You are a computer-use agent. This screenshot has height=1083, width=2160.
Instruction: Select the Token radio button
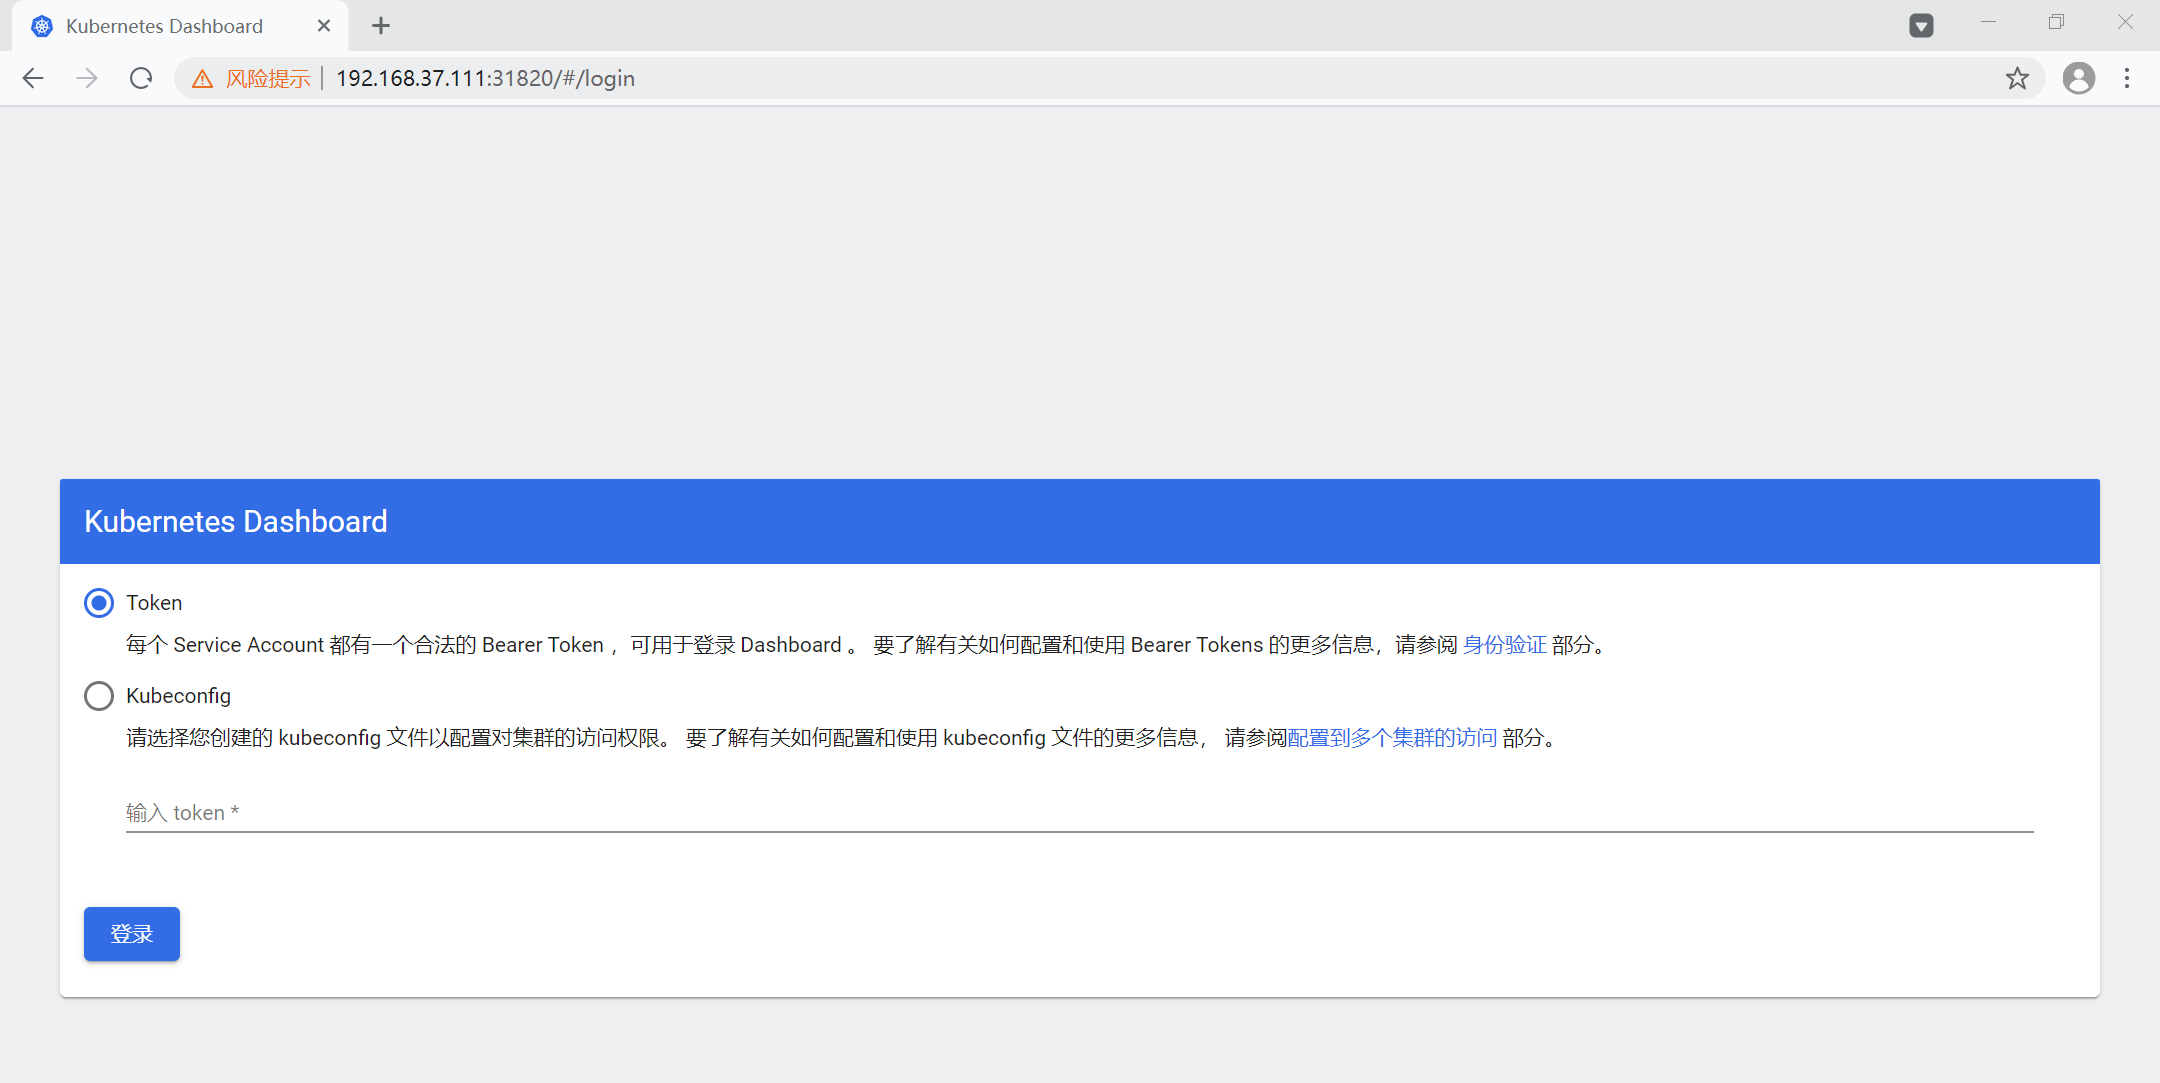click(99, 603)
